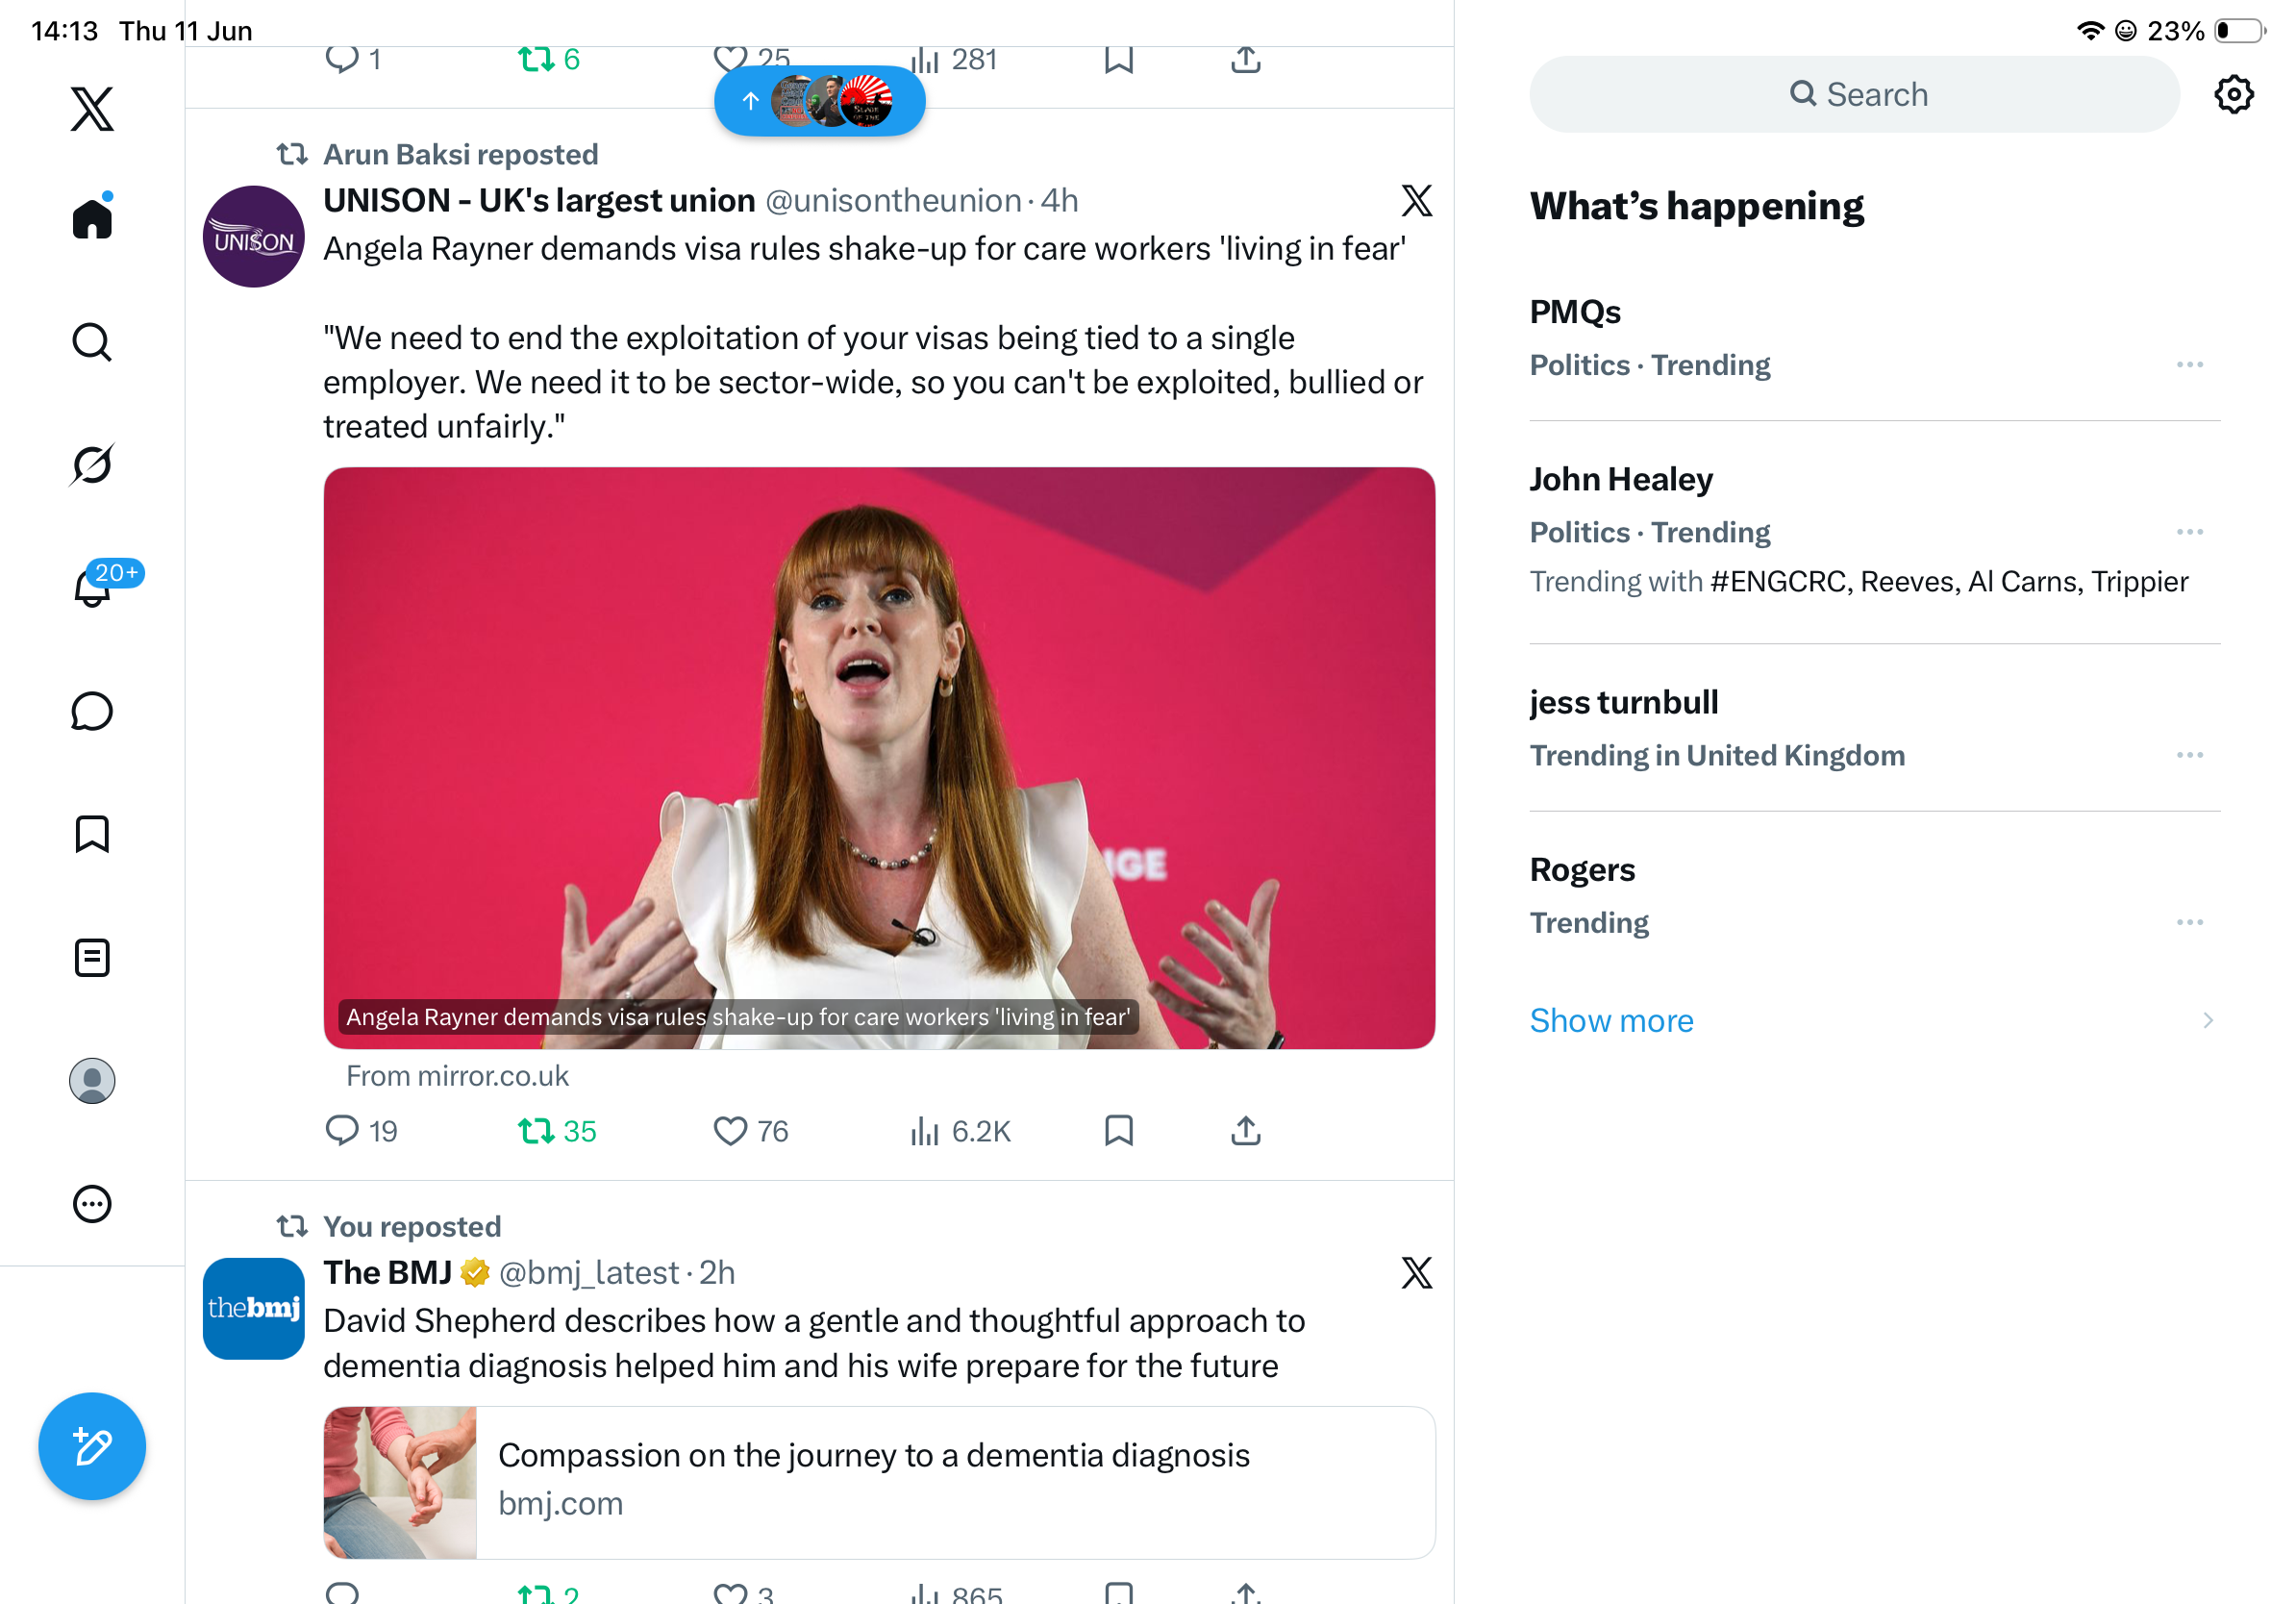Screen dimensions: 2296x1604
Task: Open more options for John Healey trend
Action: tap(2189, 532)
